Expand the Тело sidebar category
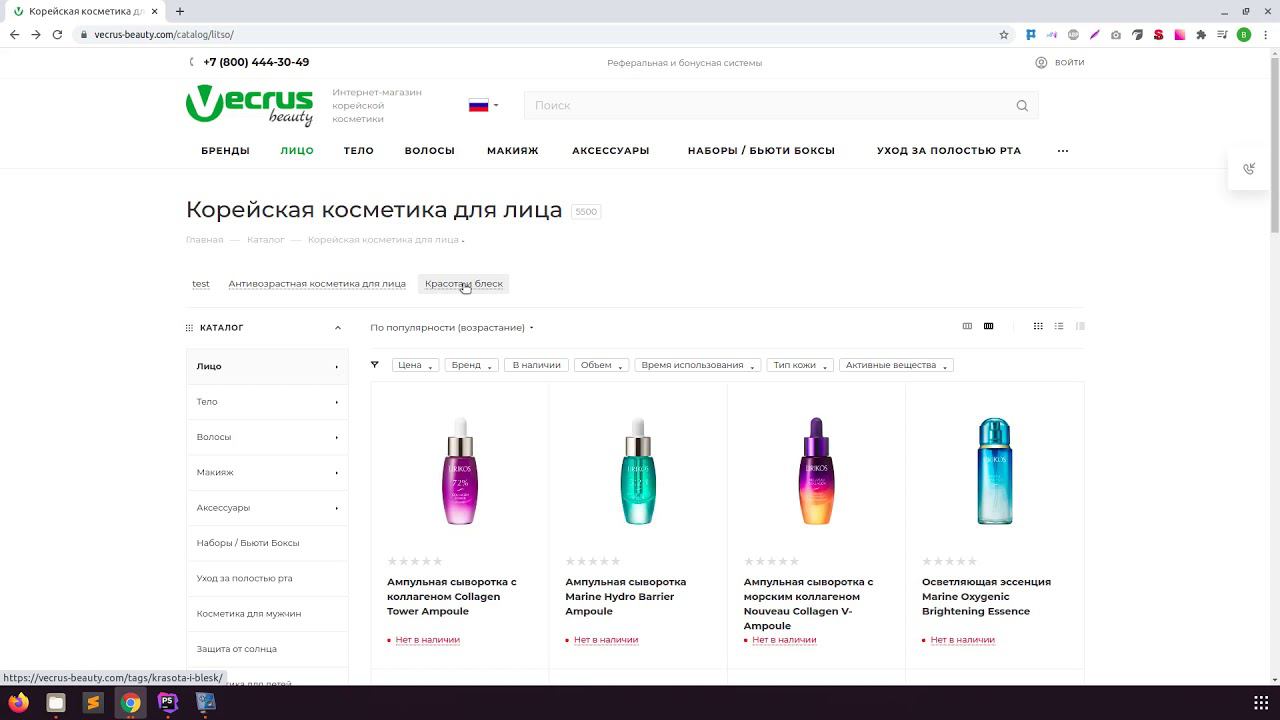Viewport: 1280px width, 720px height. pyautogui.click(x=336, y=402)
